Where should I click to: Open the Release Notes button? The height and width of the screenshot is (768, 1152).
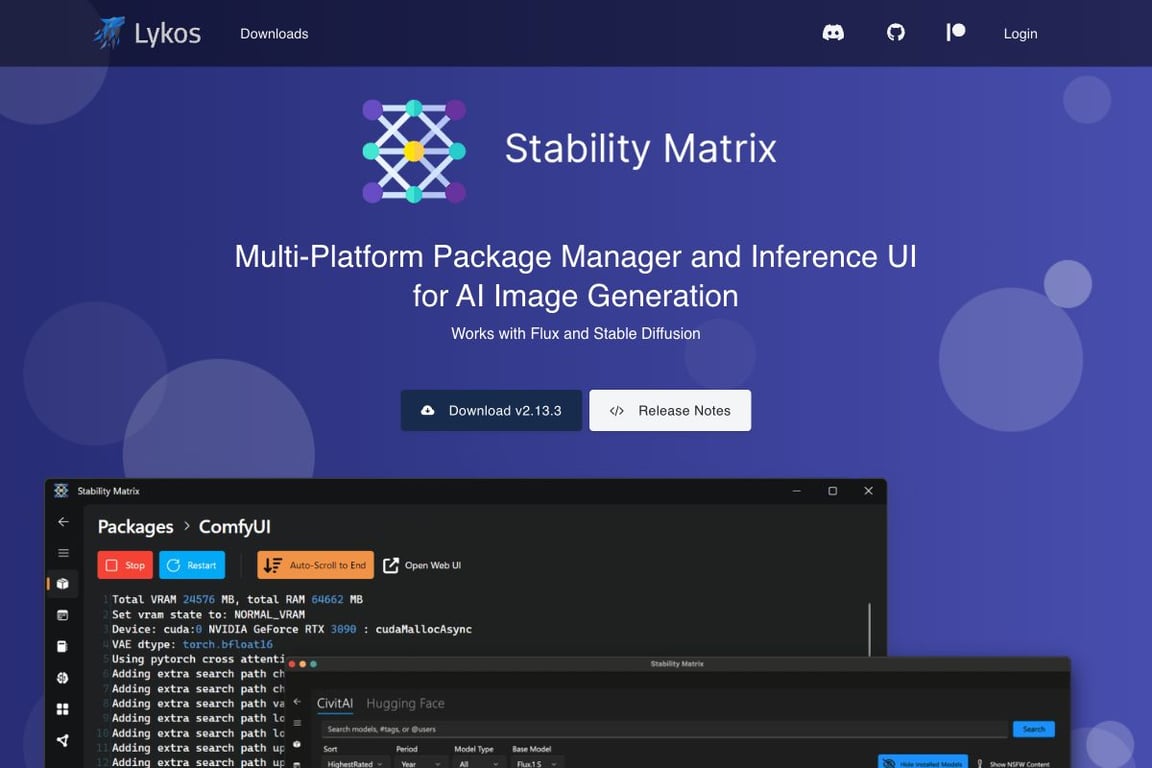670,410
